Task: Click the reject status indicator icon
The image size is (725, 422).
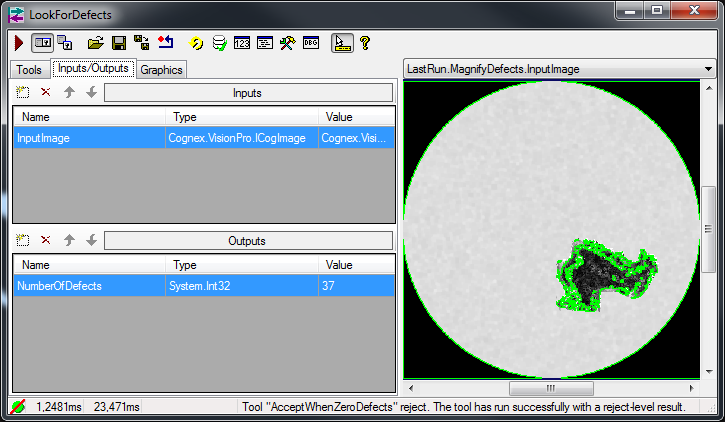Action: 18,407
